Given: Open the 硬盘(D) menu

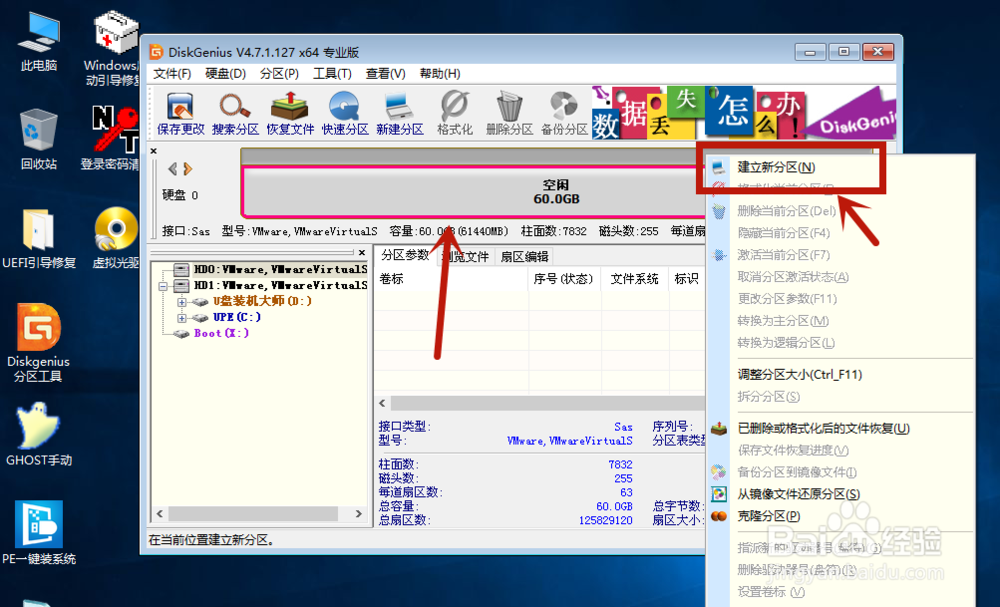Looking at the screenshot, I should point(225,74).
